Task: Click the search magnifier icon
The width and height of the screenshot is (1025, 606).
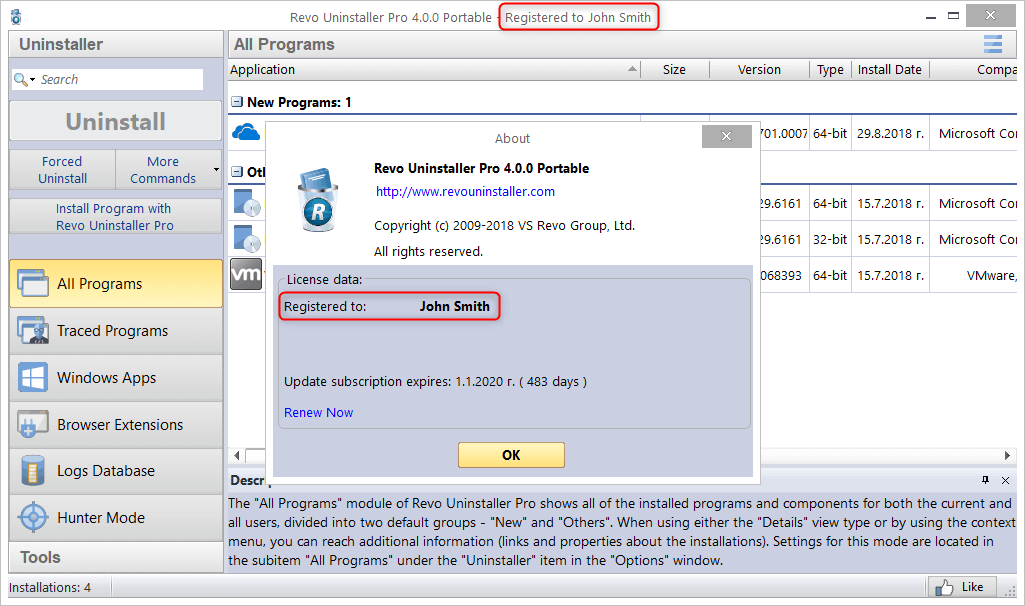Action: pos(20,79)
